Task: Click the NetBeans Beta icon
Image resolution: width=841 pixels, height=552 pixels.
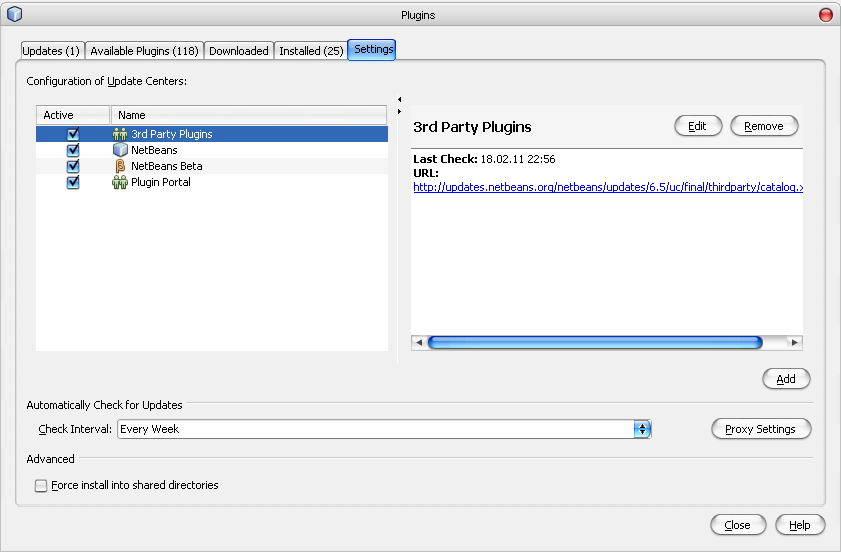Action: [x=120, y=166]
